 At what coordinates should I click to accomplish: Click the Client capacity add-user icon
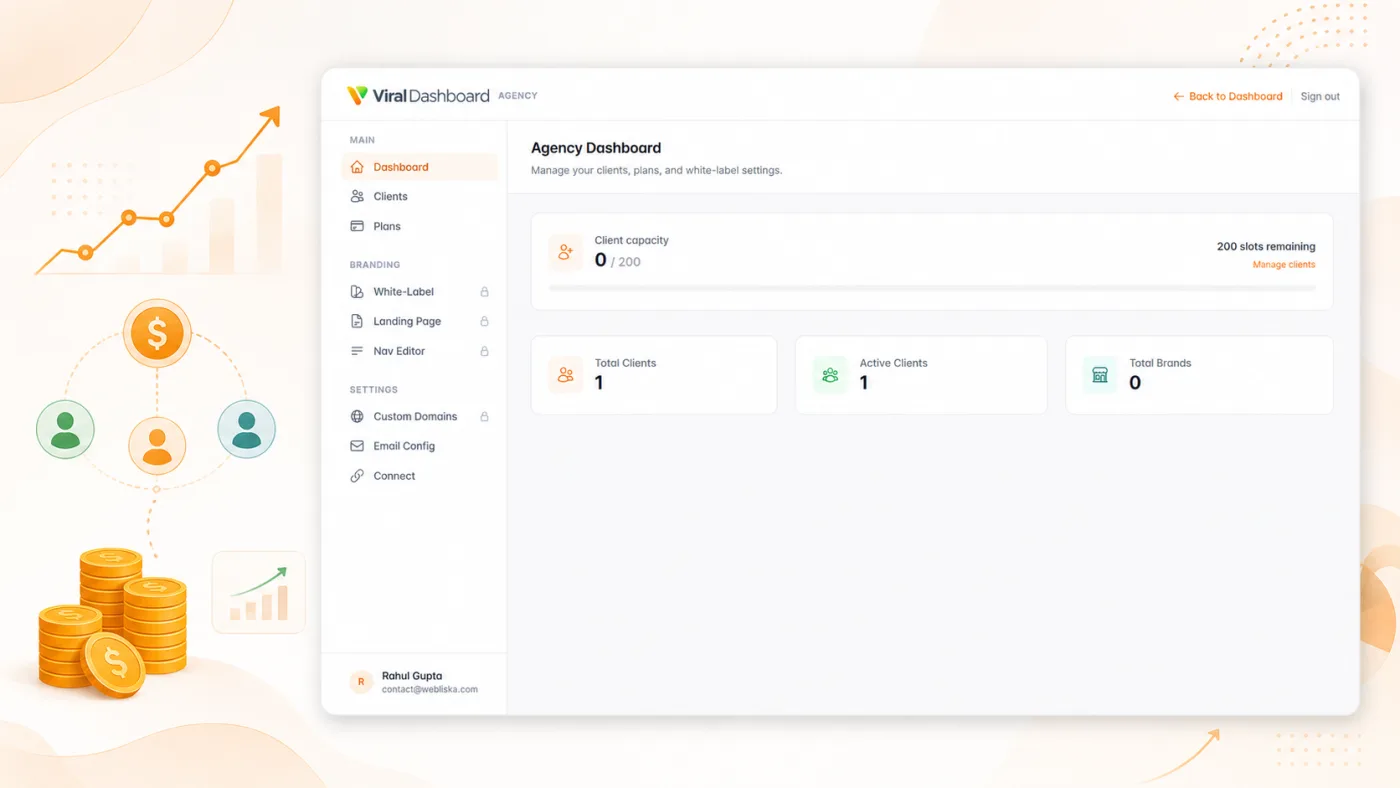click(x=566, y=253)
